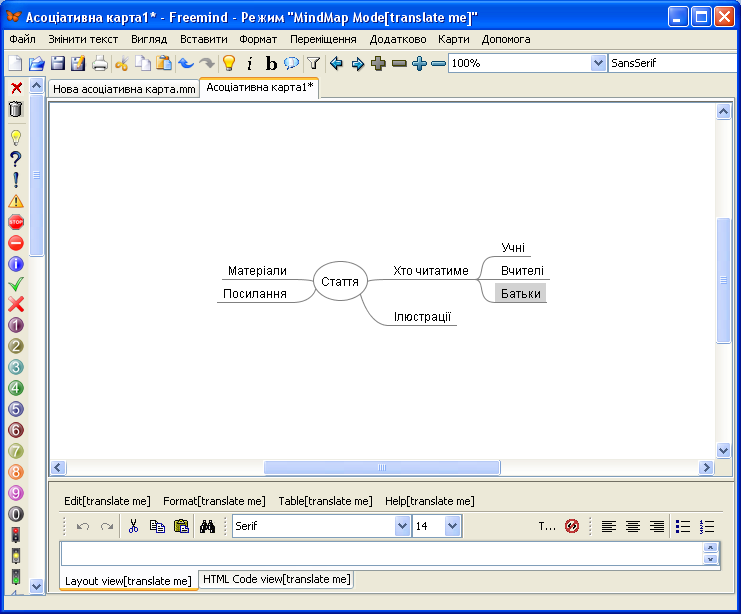The image size is (741, 614).
Task: Open the 100% zoom dropdown
Action: (x=599, y=63)
